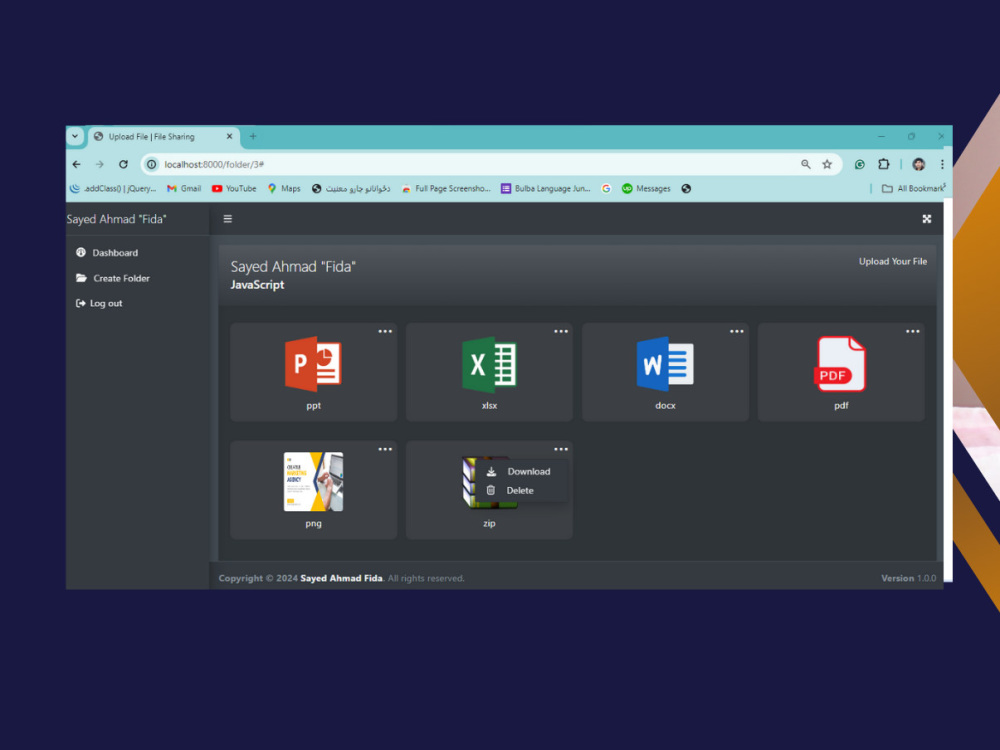
Task: Click the docx file name label
Action: pos(665,406)
